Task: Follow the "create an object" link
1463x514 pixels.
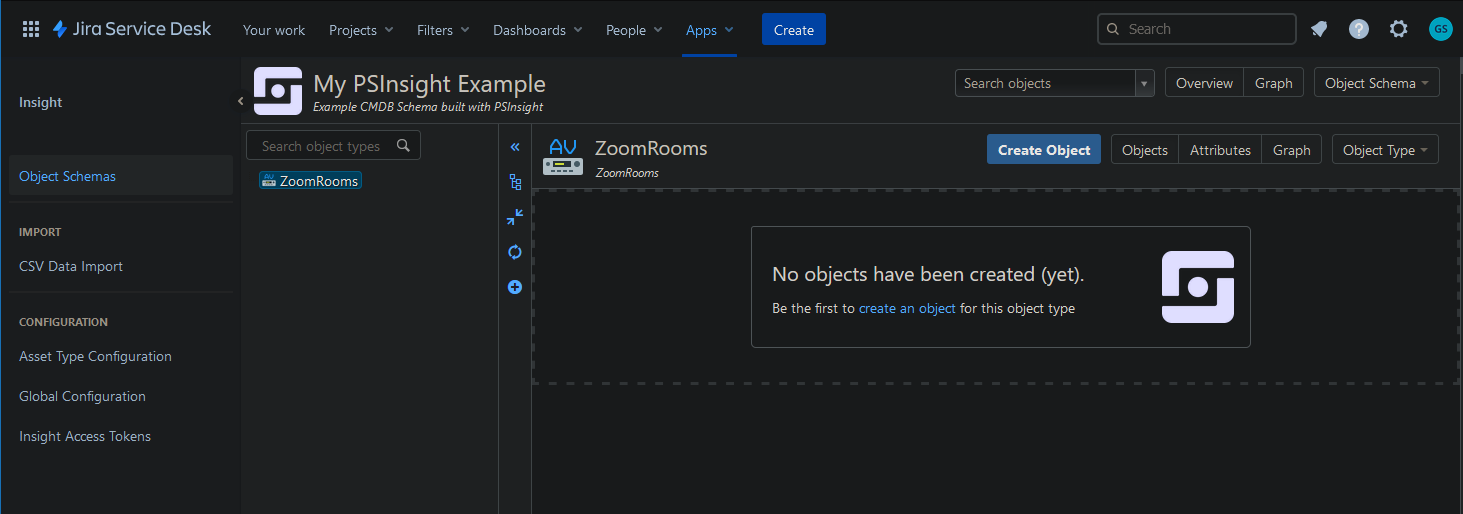Action: [907, 308]
